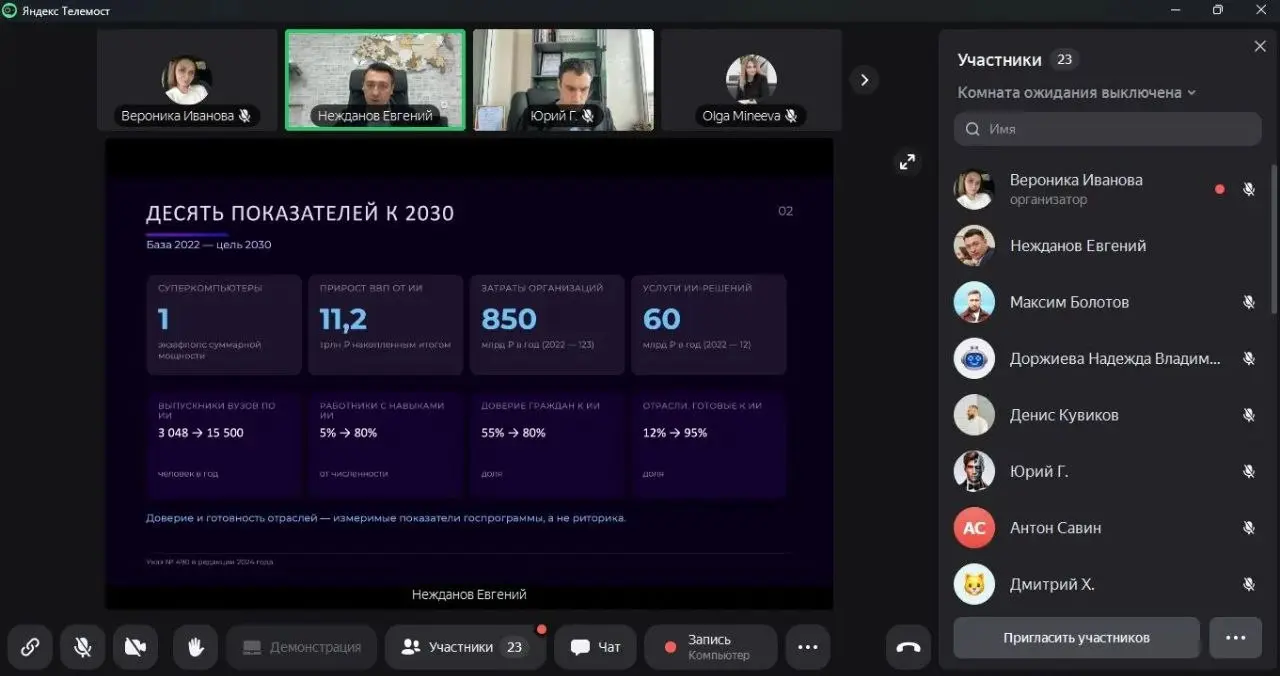
Task: Click the muted mic icon beside Доржиева Надежда
Action: [1248, 358]
